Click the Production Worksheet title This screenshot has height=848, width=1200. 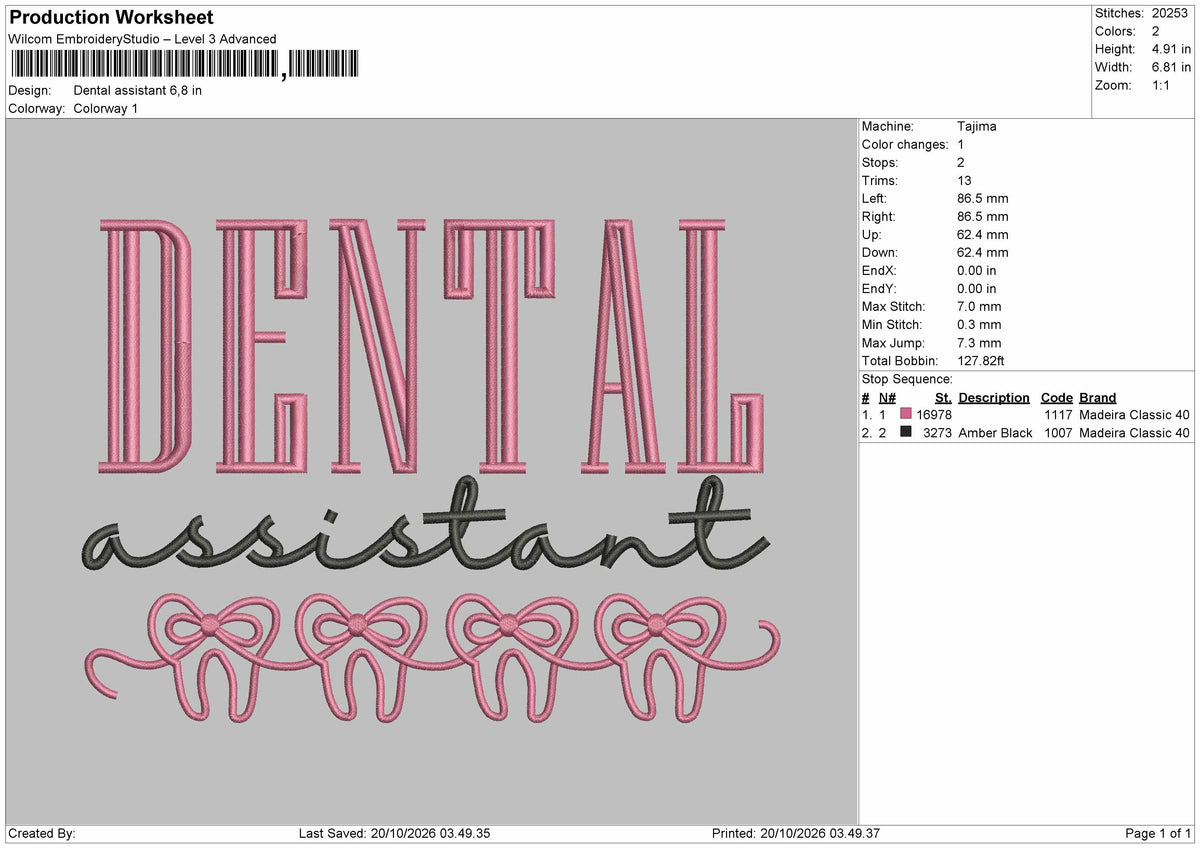coord(110,17)
